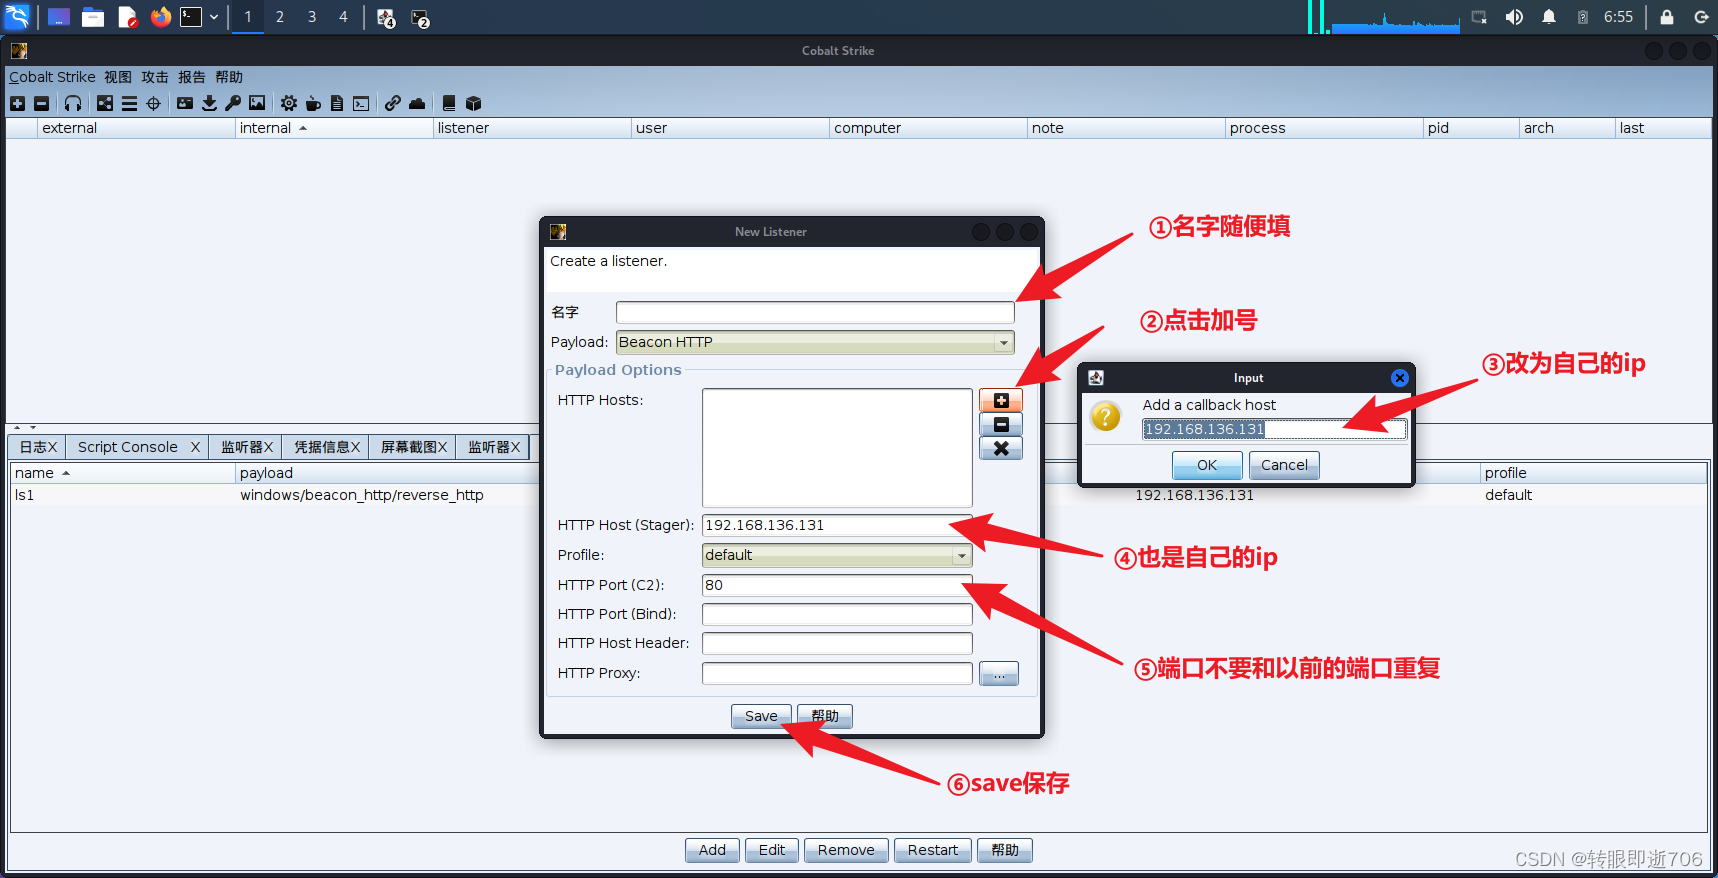Open Keystrokes via the key icon
1718x878 pixels.
tap(233, 103)
